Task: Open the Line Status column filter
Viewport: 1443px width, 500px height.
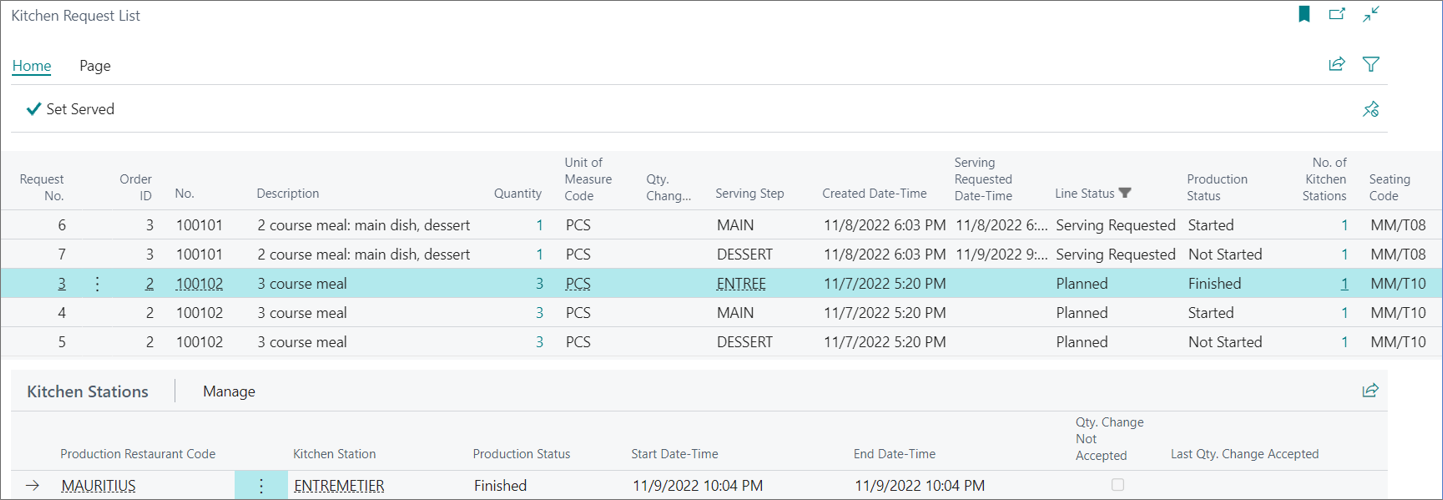Action: (1125, 193)
